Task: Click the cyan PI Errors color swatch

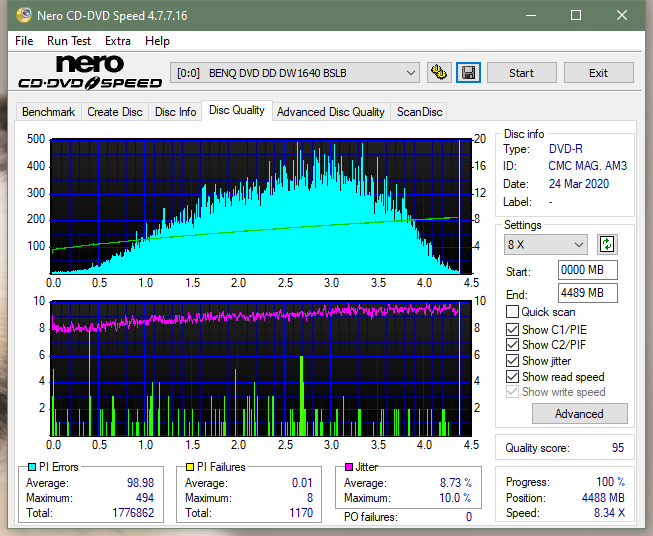Action: [x=32, y=467]
